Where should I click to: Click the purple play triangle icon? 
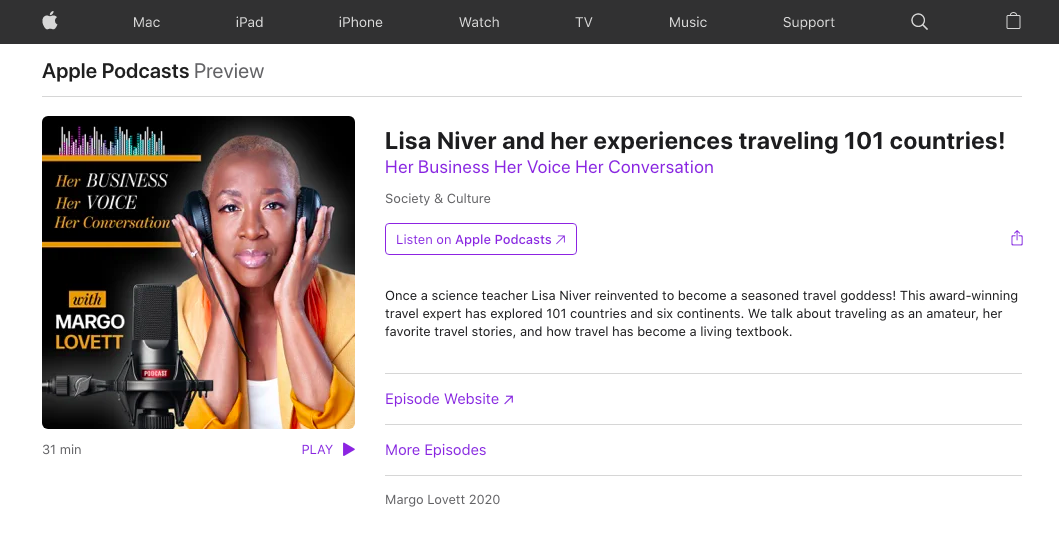[348, 449]
